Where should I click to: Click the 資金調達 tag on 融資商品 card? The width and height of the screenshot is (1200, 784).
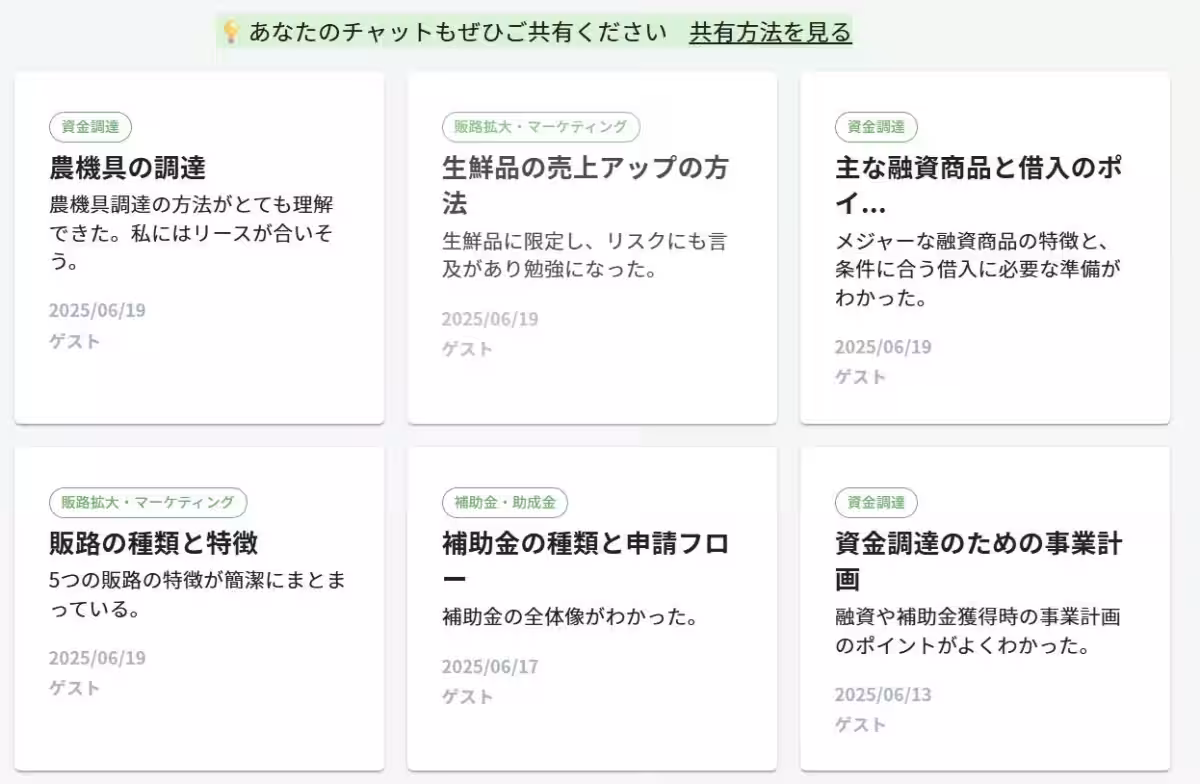876,127
